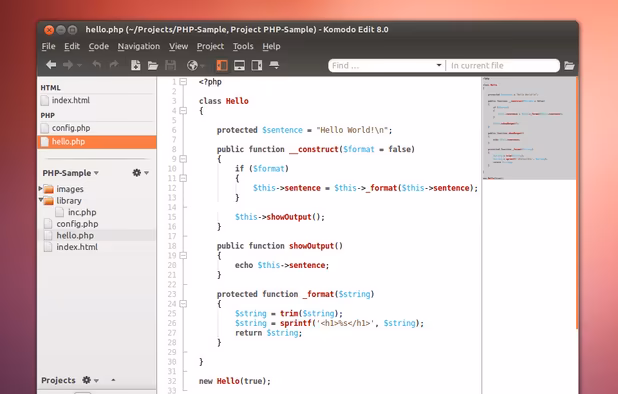Select the library folder in project tree
Screen dimensions: 618x394
click(69, 201)
